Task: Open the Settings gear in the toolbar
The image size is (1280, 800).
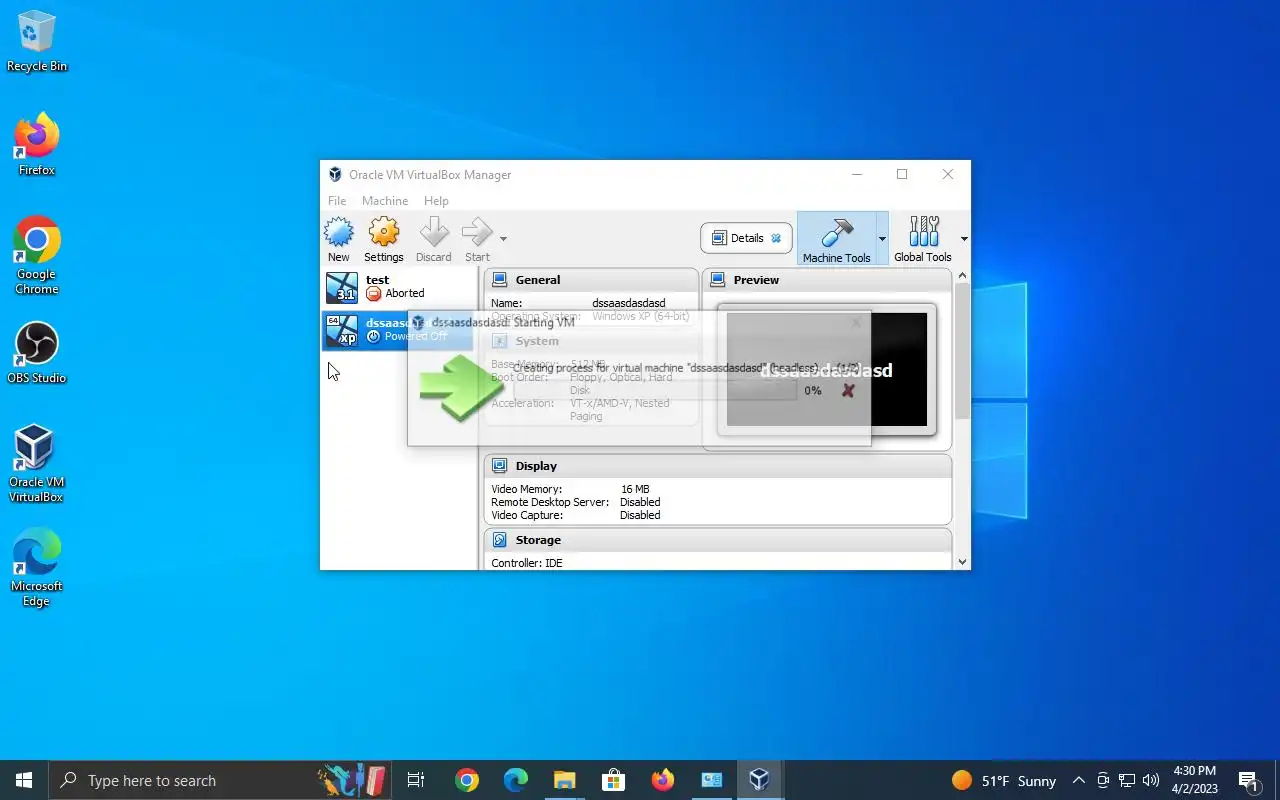Action: [384, 240]
